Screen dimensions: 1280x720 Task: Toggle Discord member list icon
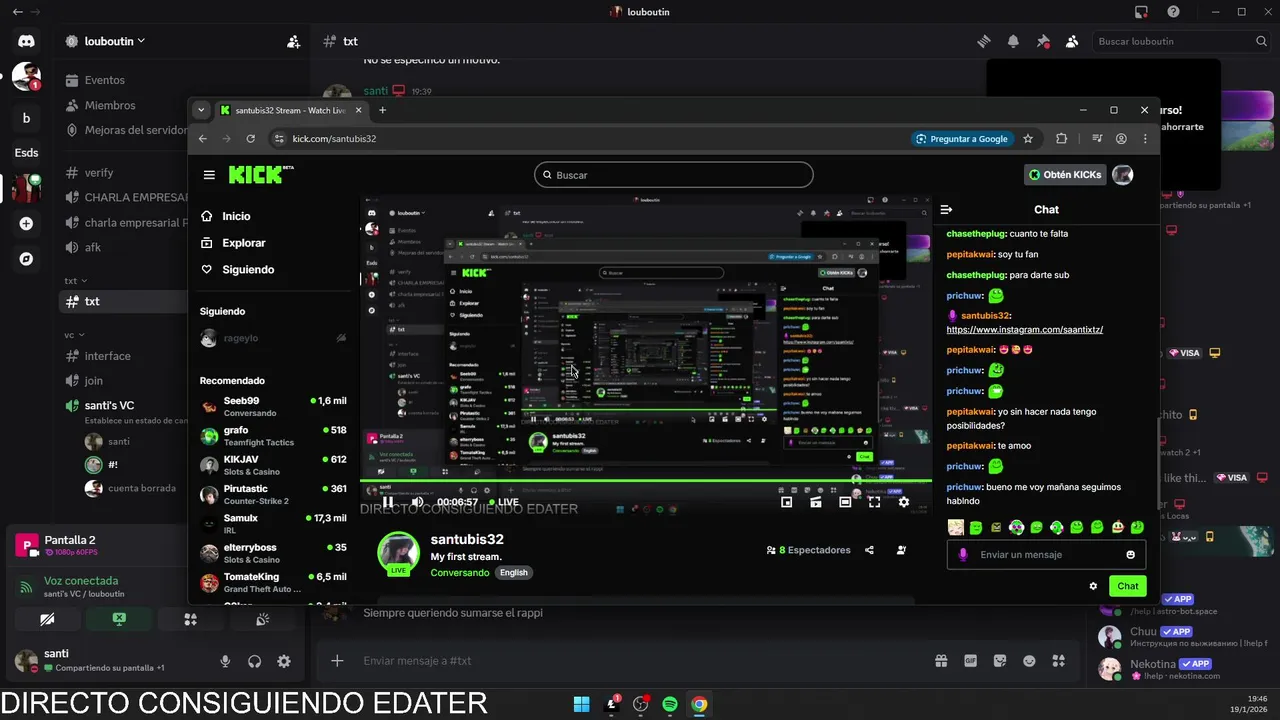[x=1072, y=42]
